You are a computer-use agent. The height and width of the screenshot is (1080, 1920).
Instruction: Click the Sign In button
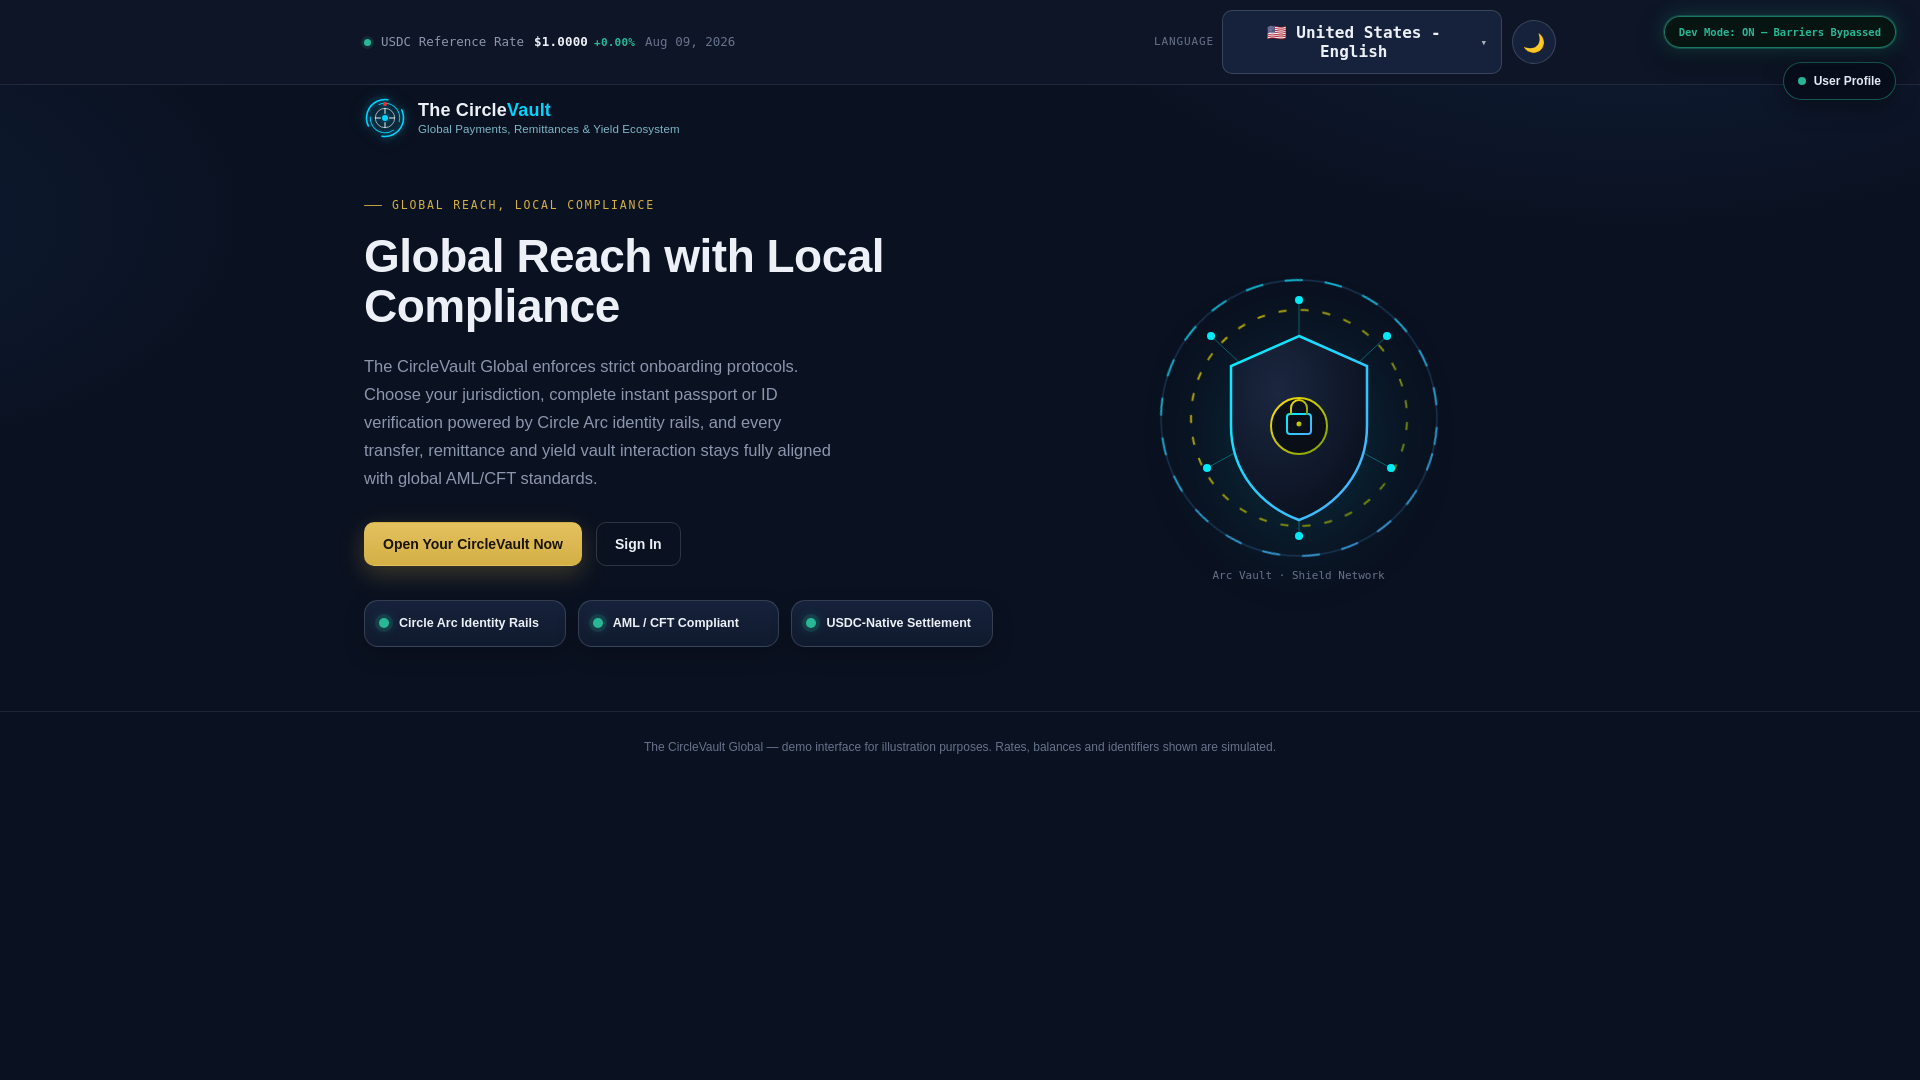638,544
